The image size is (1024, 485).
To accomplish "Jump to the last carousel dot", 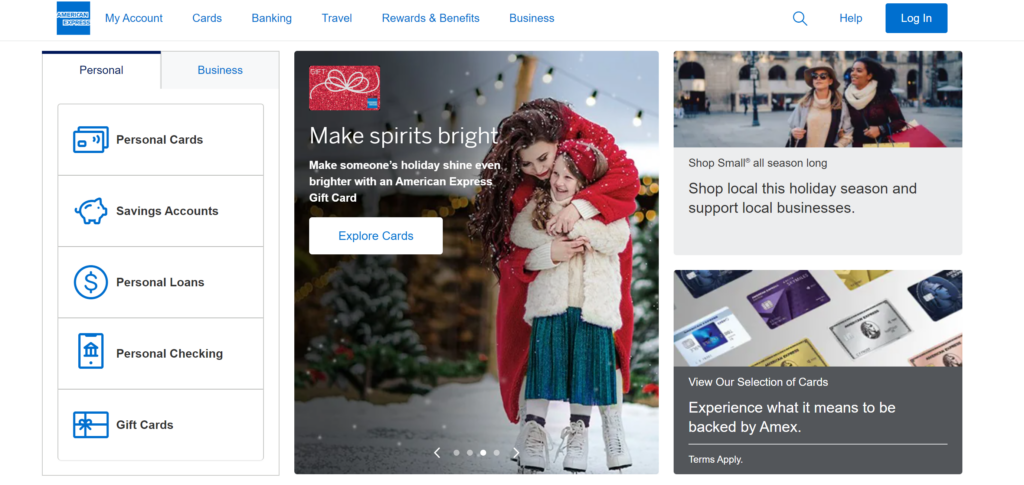I will tap(497, 452).
